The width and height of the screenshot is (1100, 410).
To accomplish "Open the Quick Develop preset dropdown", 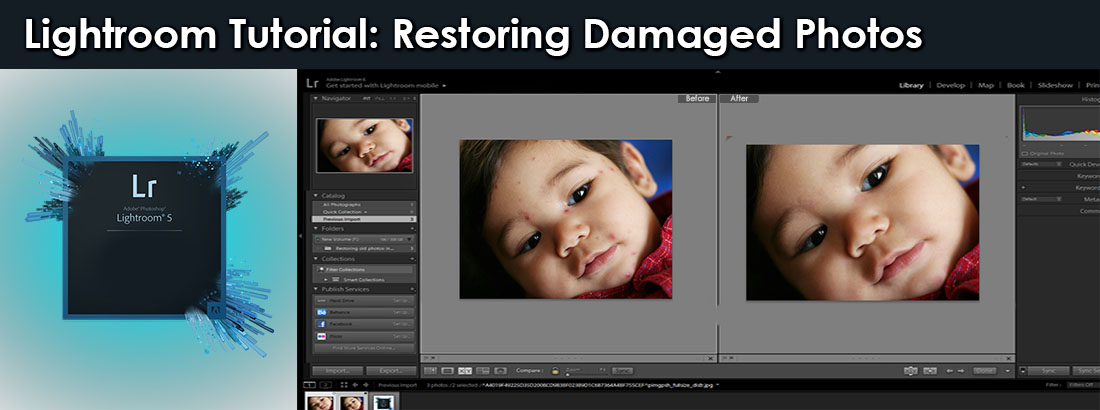I will 1042,164.
